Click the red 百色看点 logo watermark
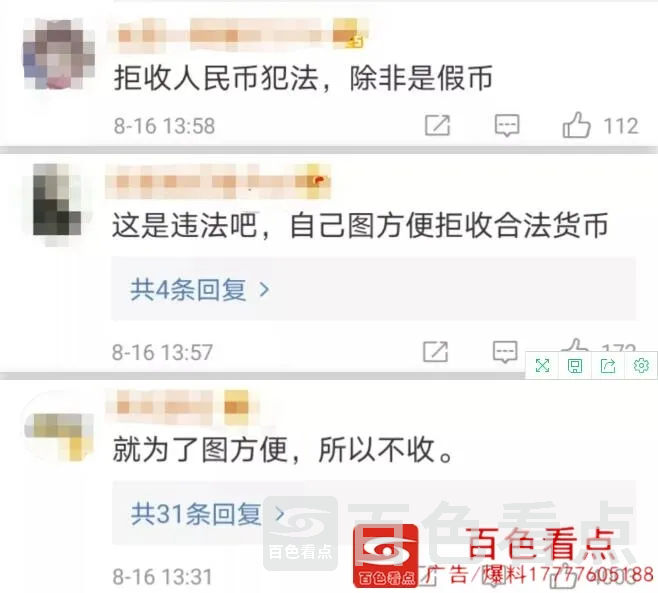This screenshot has height=593, width=658. click(x=386, y=555)
